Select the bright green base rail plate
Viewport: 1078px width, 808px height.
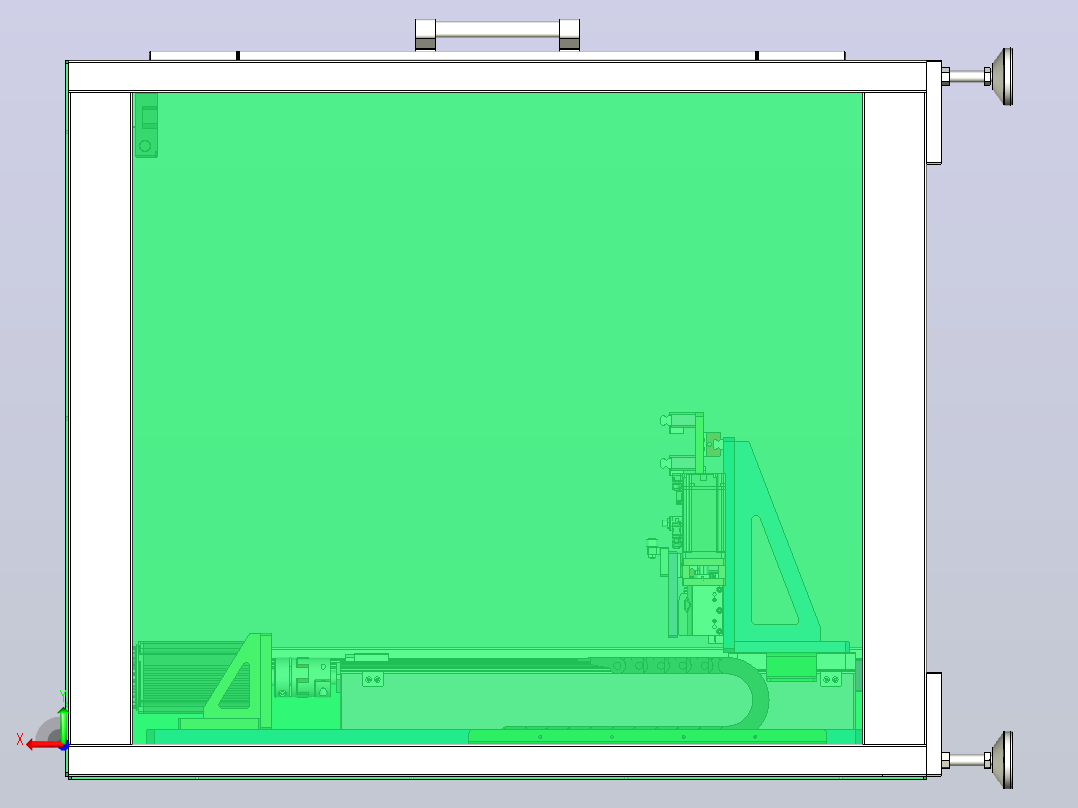coord(647,736)
